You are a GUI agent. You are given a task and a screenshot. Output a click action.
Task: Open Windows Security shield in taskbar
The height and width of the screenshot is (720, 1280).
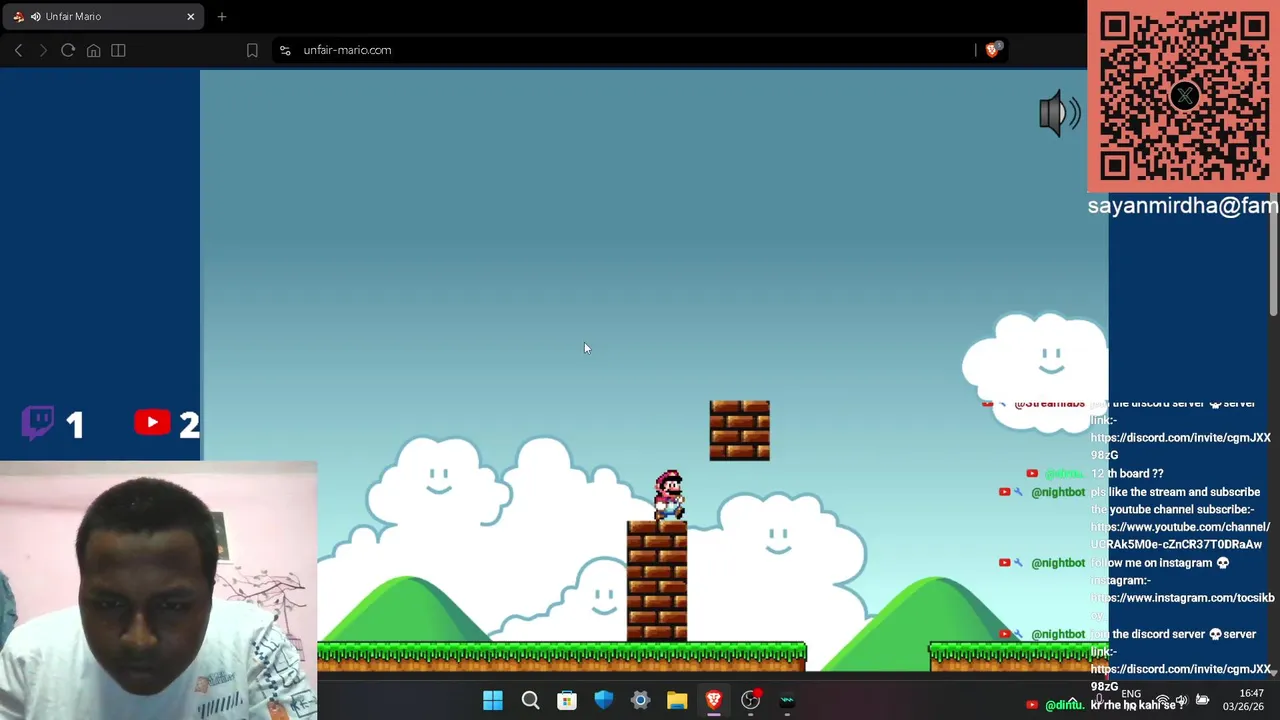603,701
